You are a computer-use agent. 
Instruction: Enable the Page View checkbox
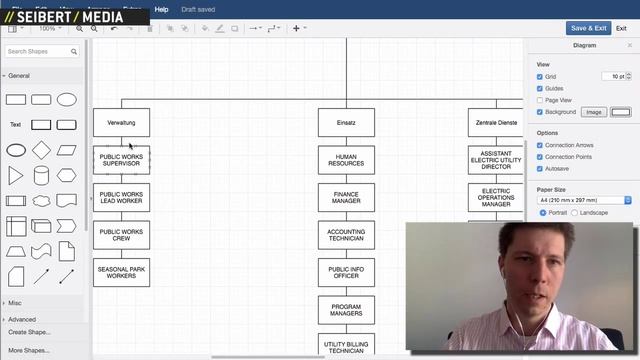[540, 100]
